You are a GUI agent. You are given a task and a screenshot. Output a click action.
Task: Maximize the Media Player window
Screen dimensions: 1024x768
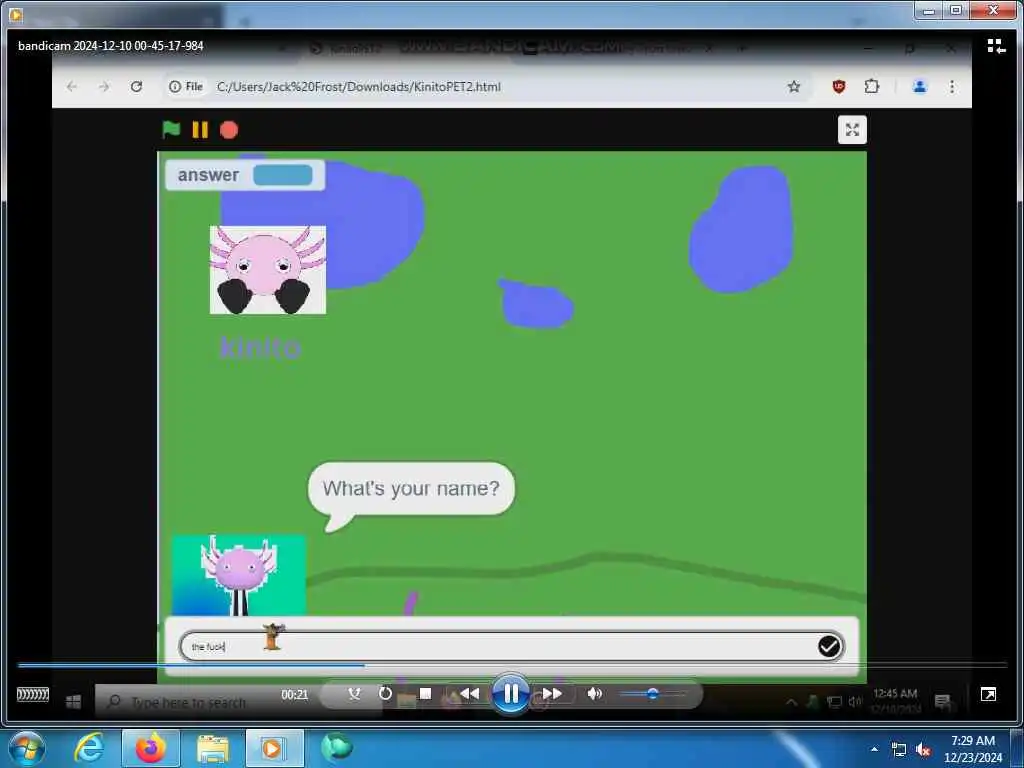click(955, 10)
